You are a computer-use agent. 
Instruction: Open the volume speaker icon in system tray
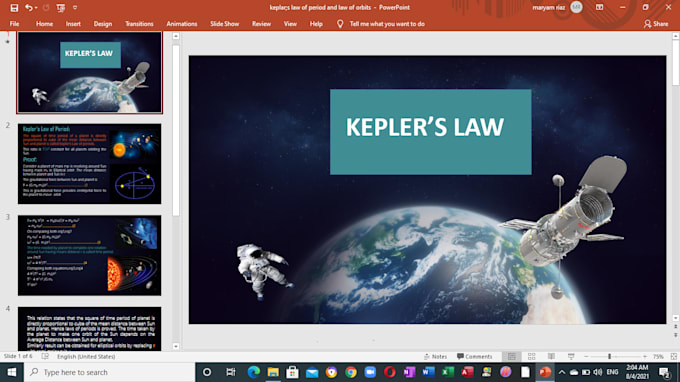598,372
